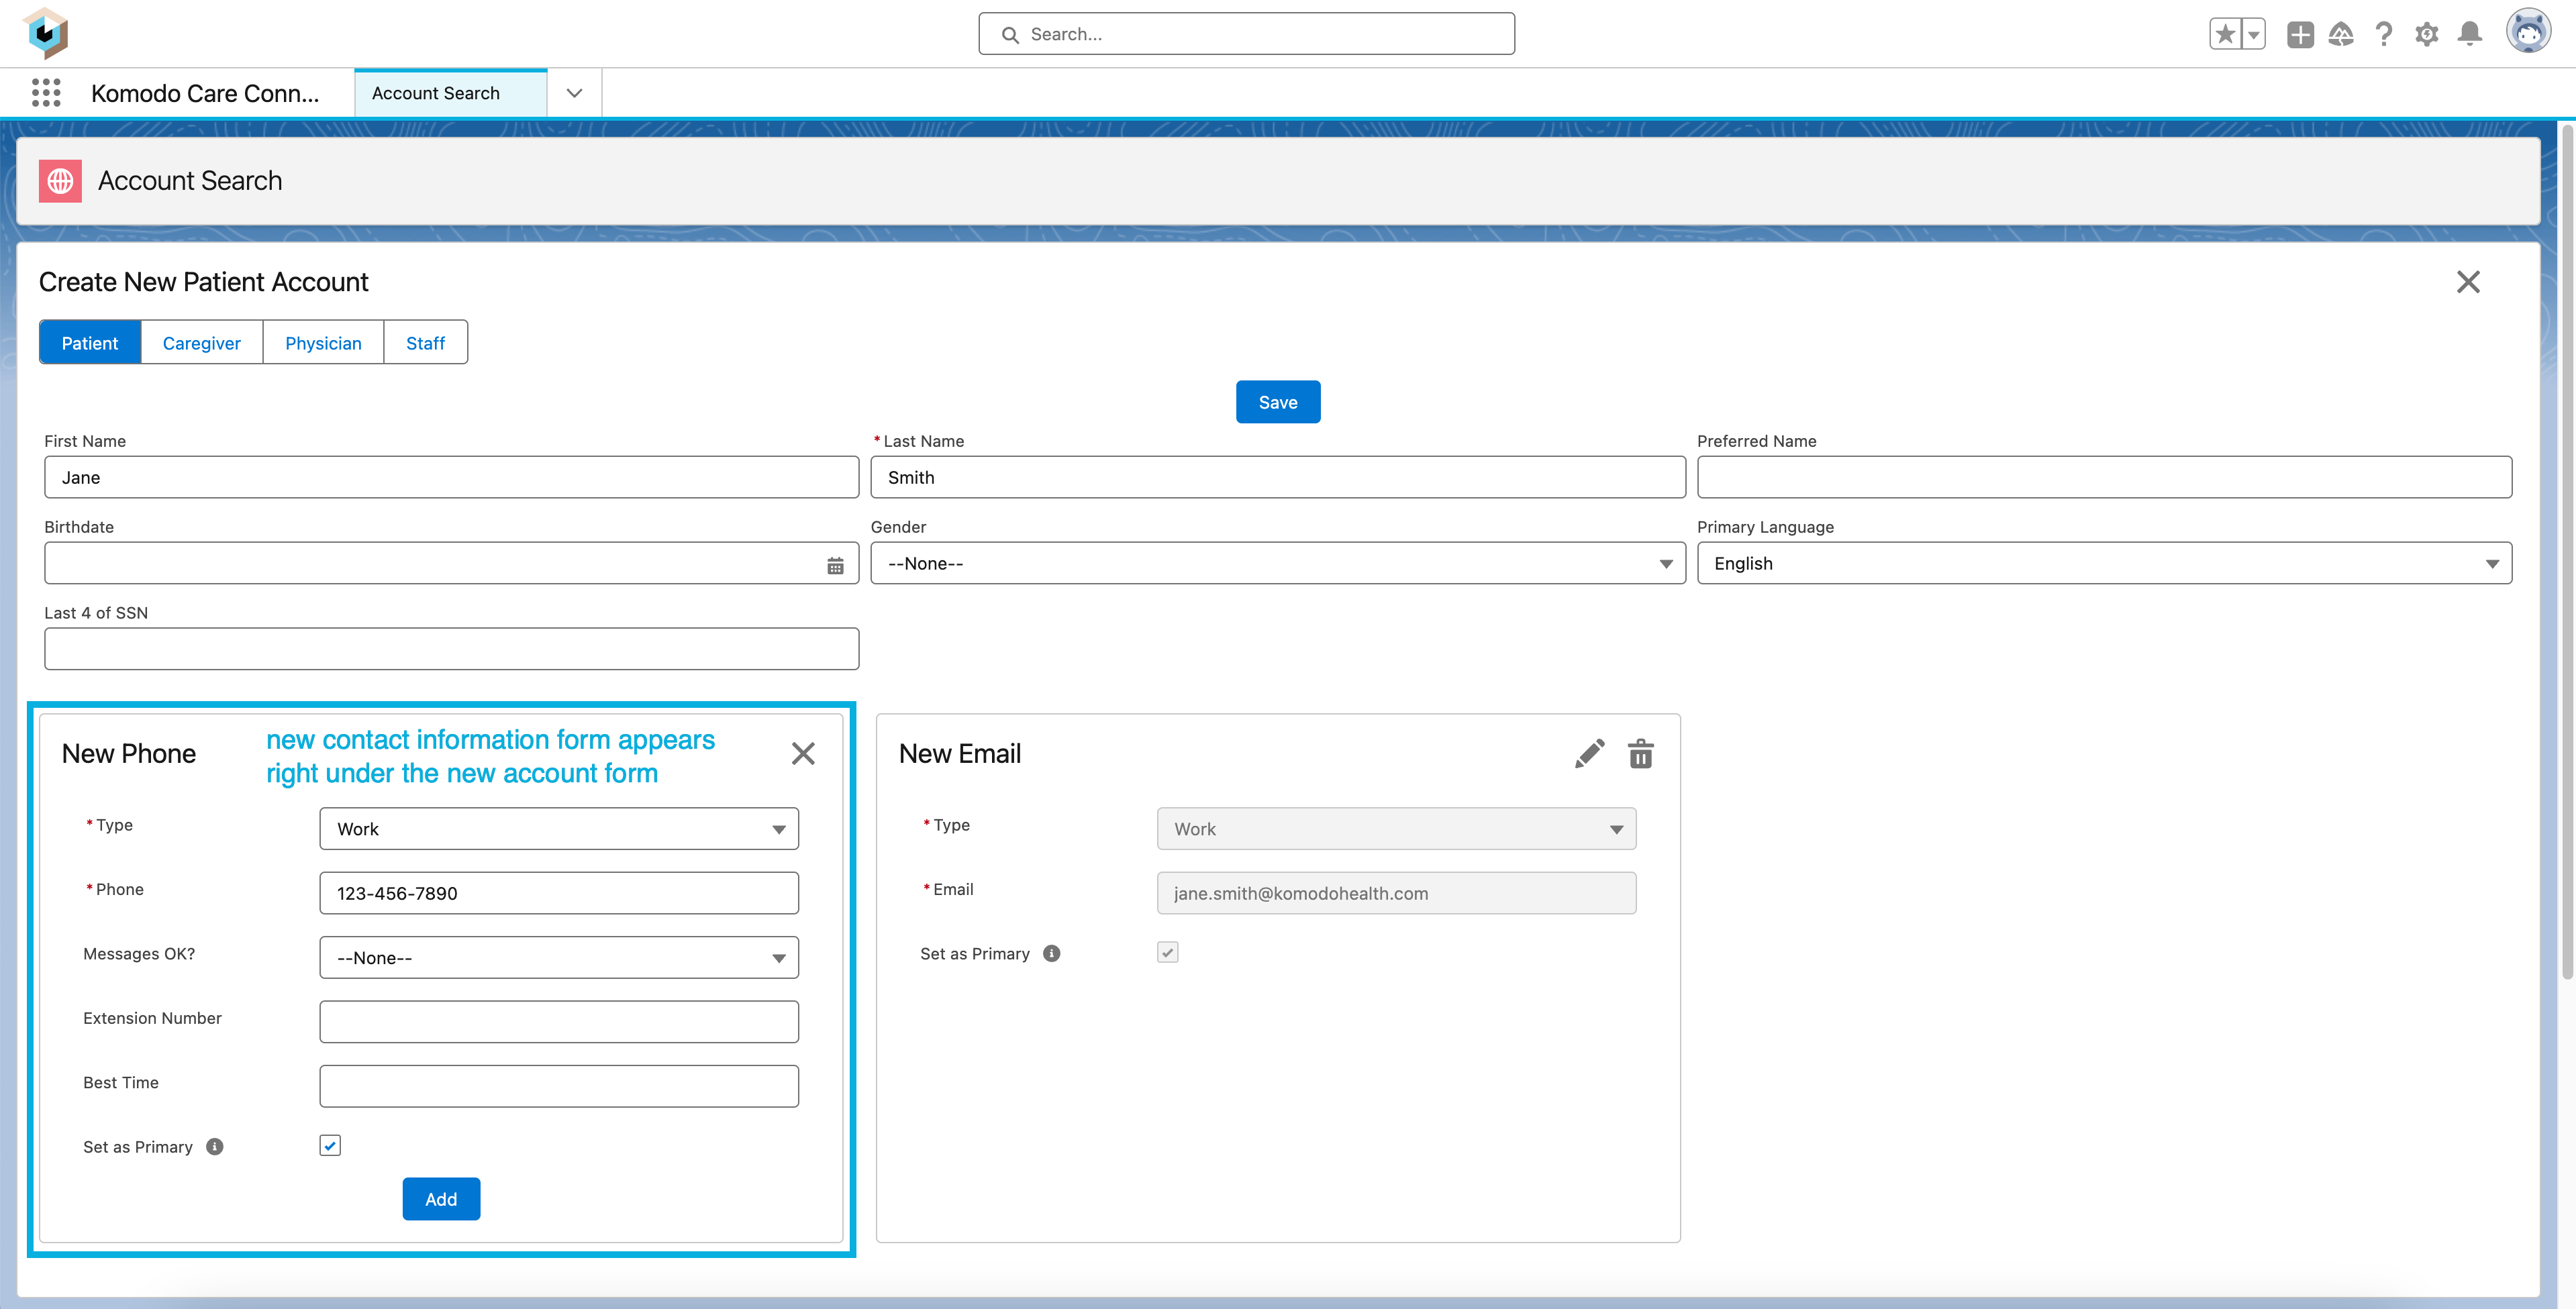Select the Account Search navigation tab

click(x=450, y=93)
